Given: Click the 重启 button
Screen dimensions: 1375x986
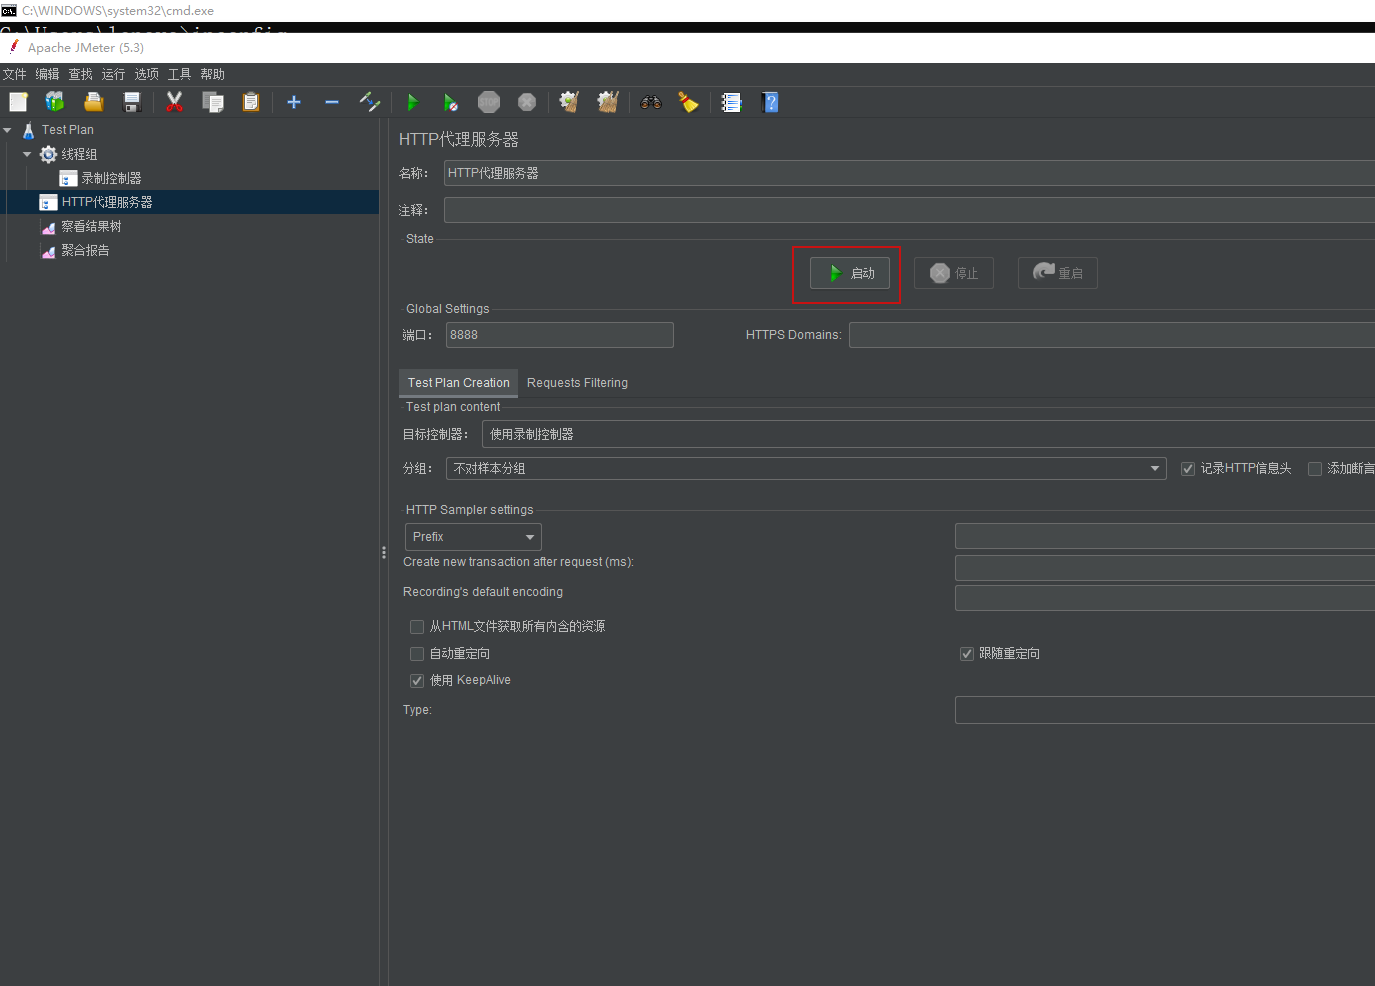Looking at the screenshot, I should tap(1058, 273).
